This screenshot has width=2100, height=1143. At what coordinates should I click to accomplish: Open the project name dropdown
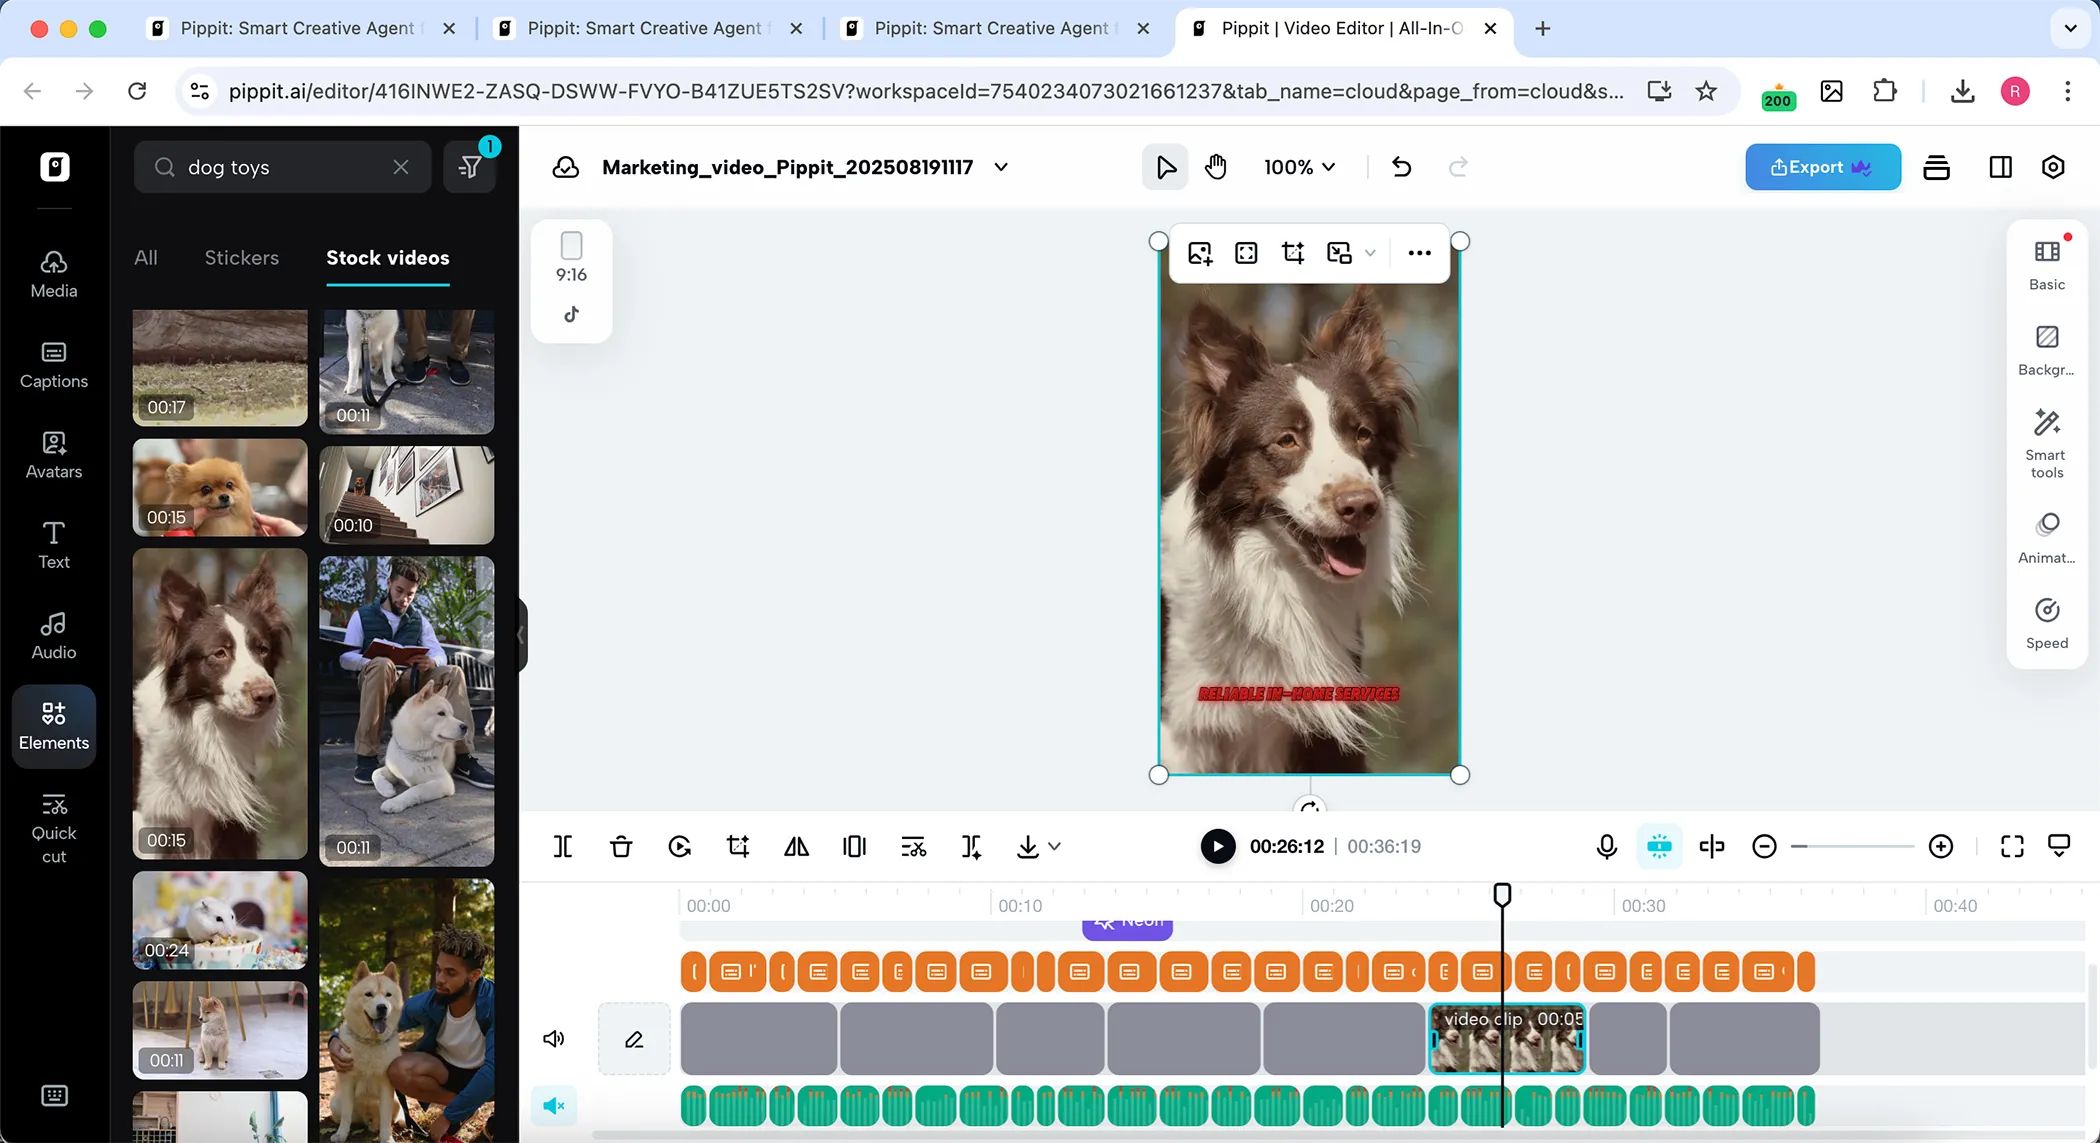[1001, 167]
